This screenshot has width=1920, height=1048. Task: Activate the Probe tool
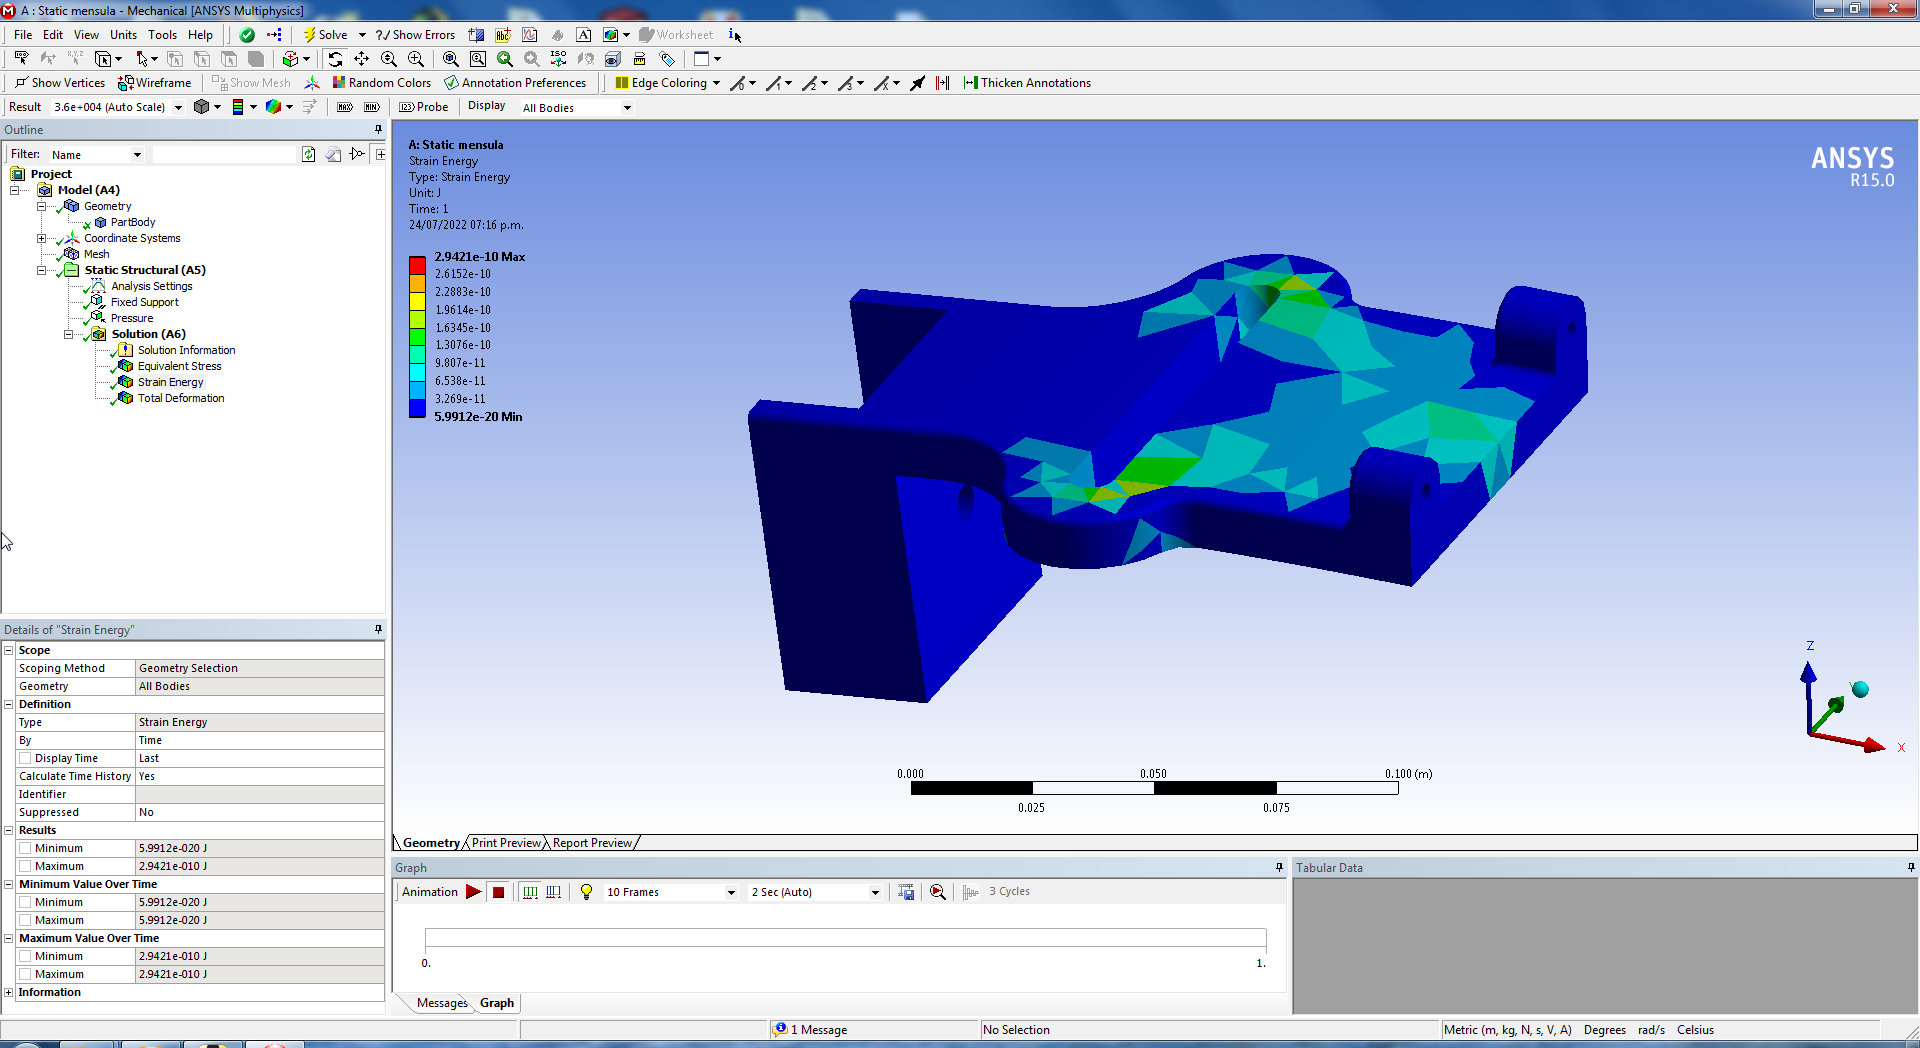[424, 107]
